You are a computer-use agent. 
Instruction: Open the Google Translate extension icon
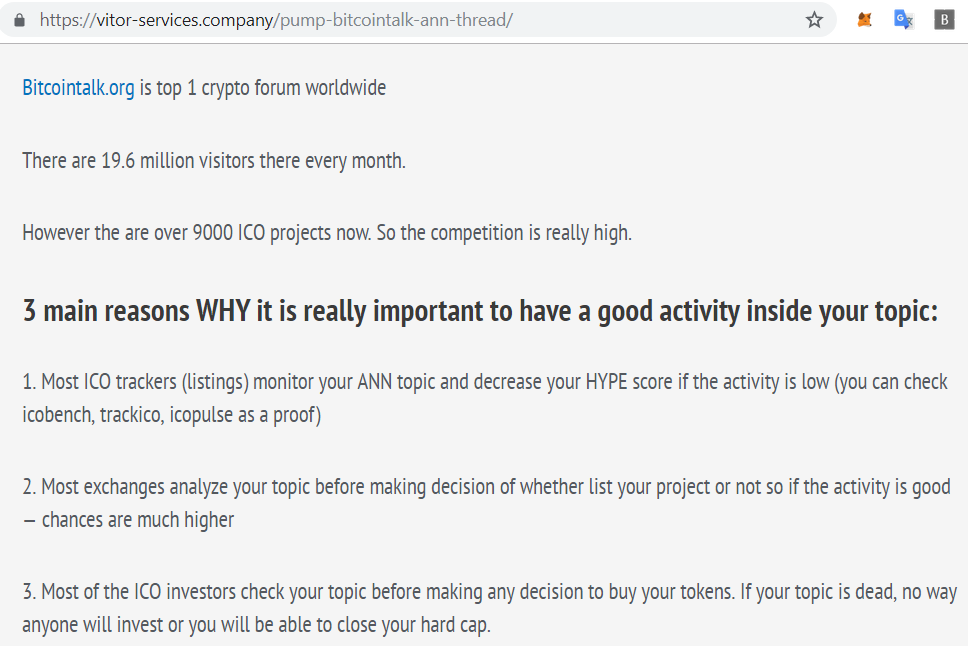tap(904, 20)
